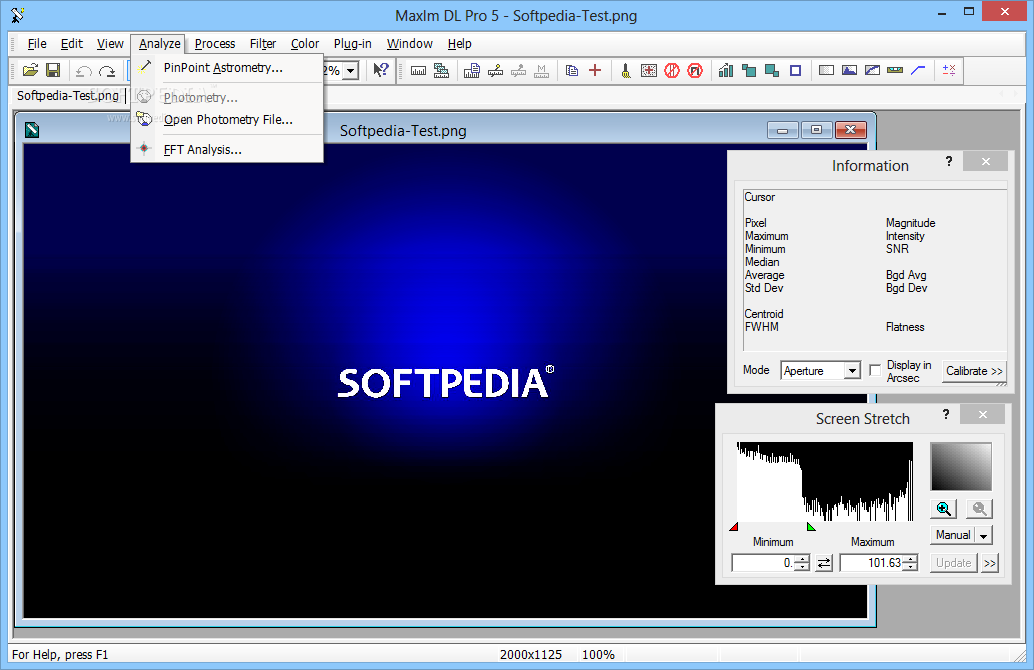This screenshot has width=1034, height=670.
Task: Click the Minimum value input field
Action: [x=763, y=563]
